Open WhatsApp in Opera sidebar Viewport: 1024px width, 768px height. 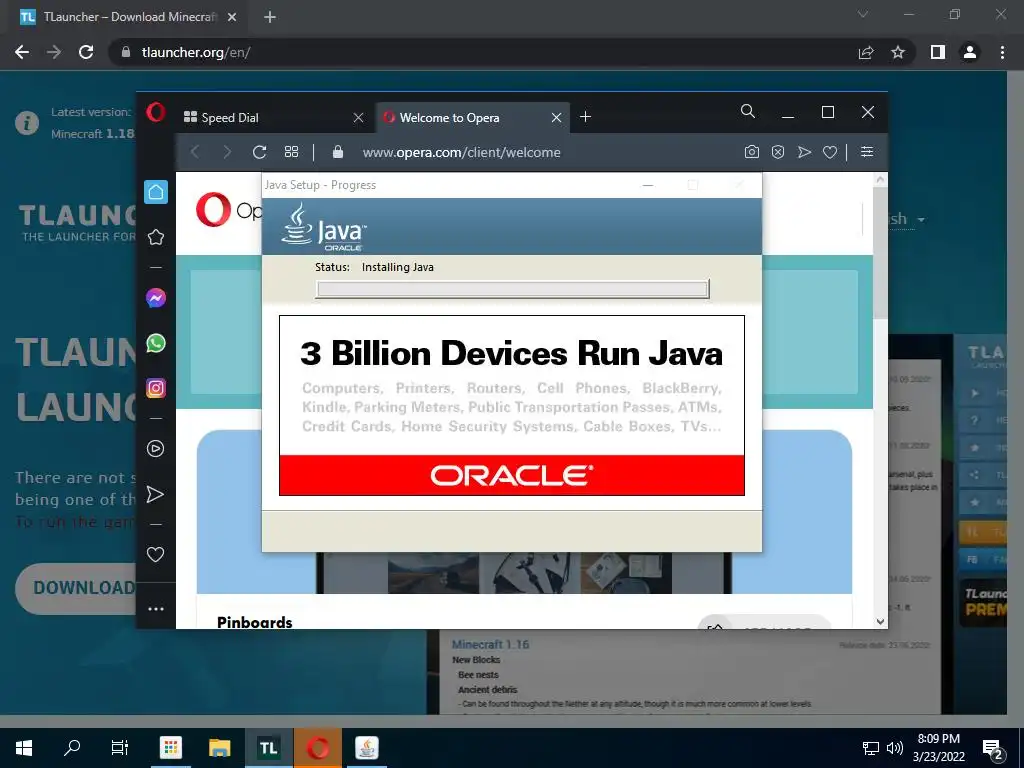tap(155, 343)
